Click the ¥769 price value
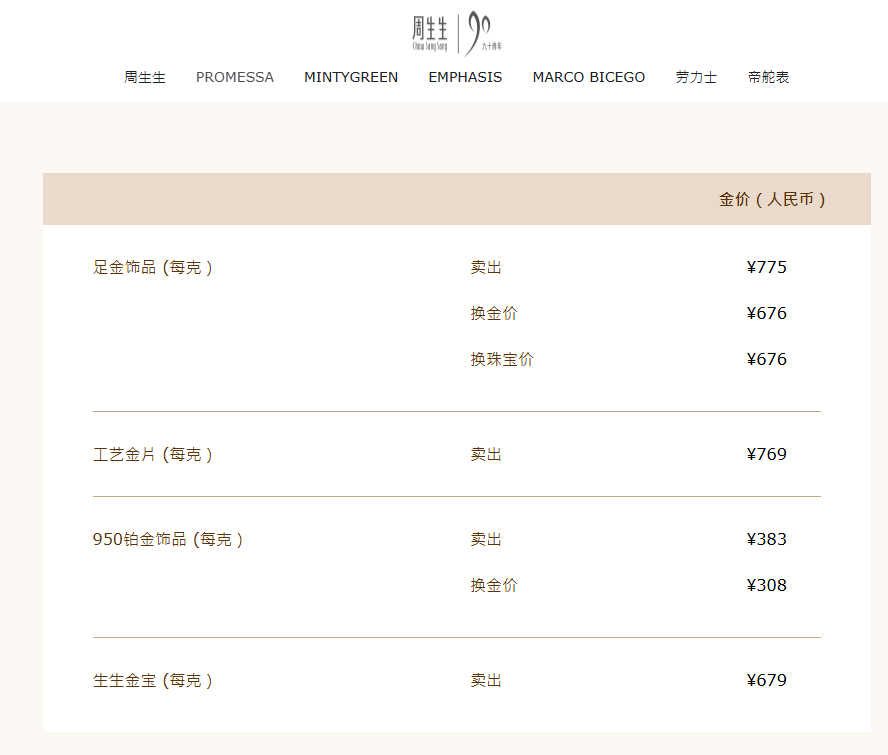 [x=766, y=454]
